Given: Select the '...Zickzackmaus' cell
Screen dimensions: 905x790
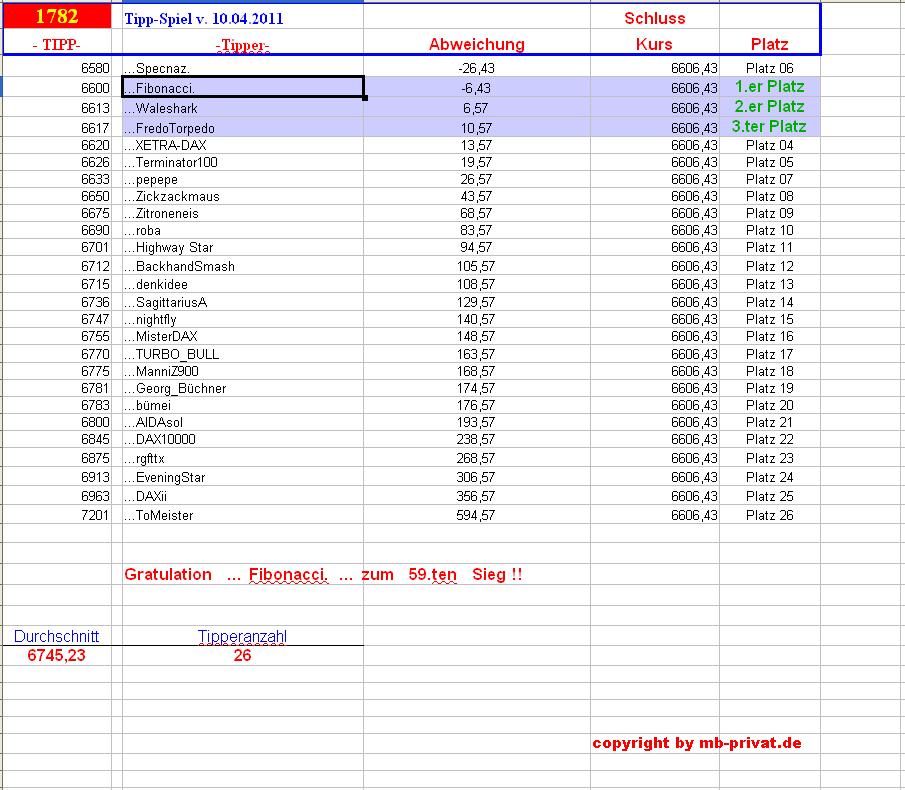Looking at the screenshot, I should pyautogui.click(x=243, y=196).
